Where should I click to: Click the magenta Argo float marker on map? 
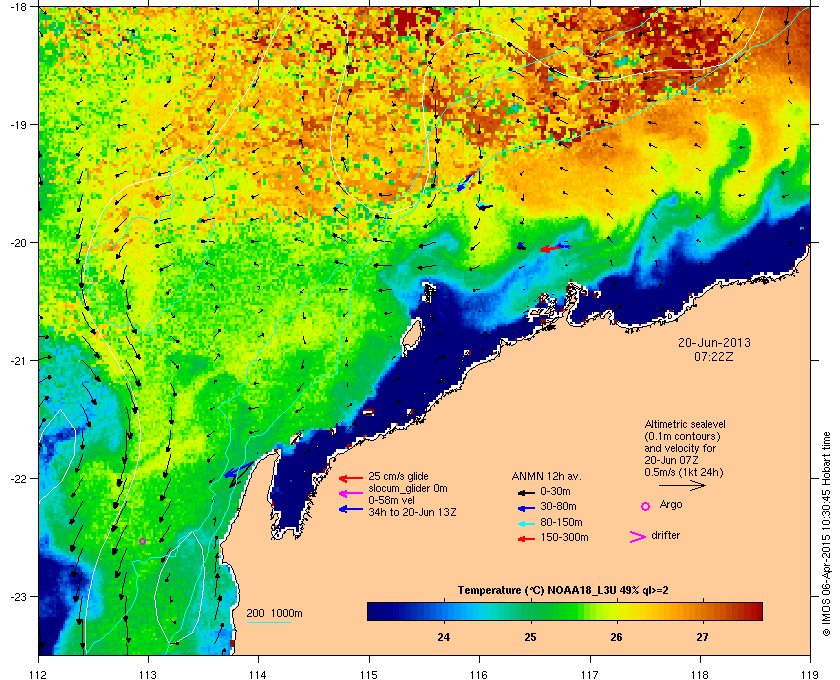(142, 541)
